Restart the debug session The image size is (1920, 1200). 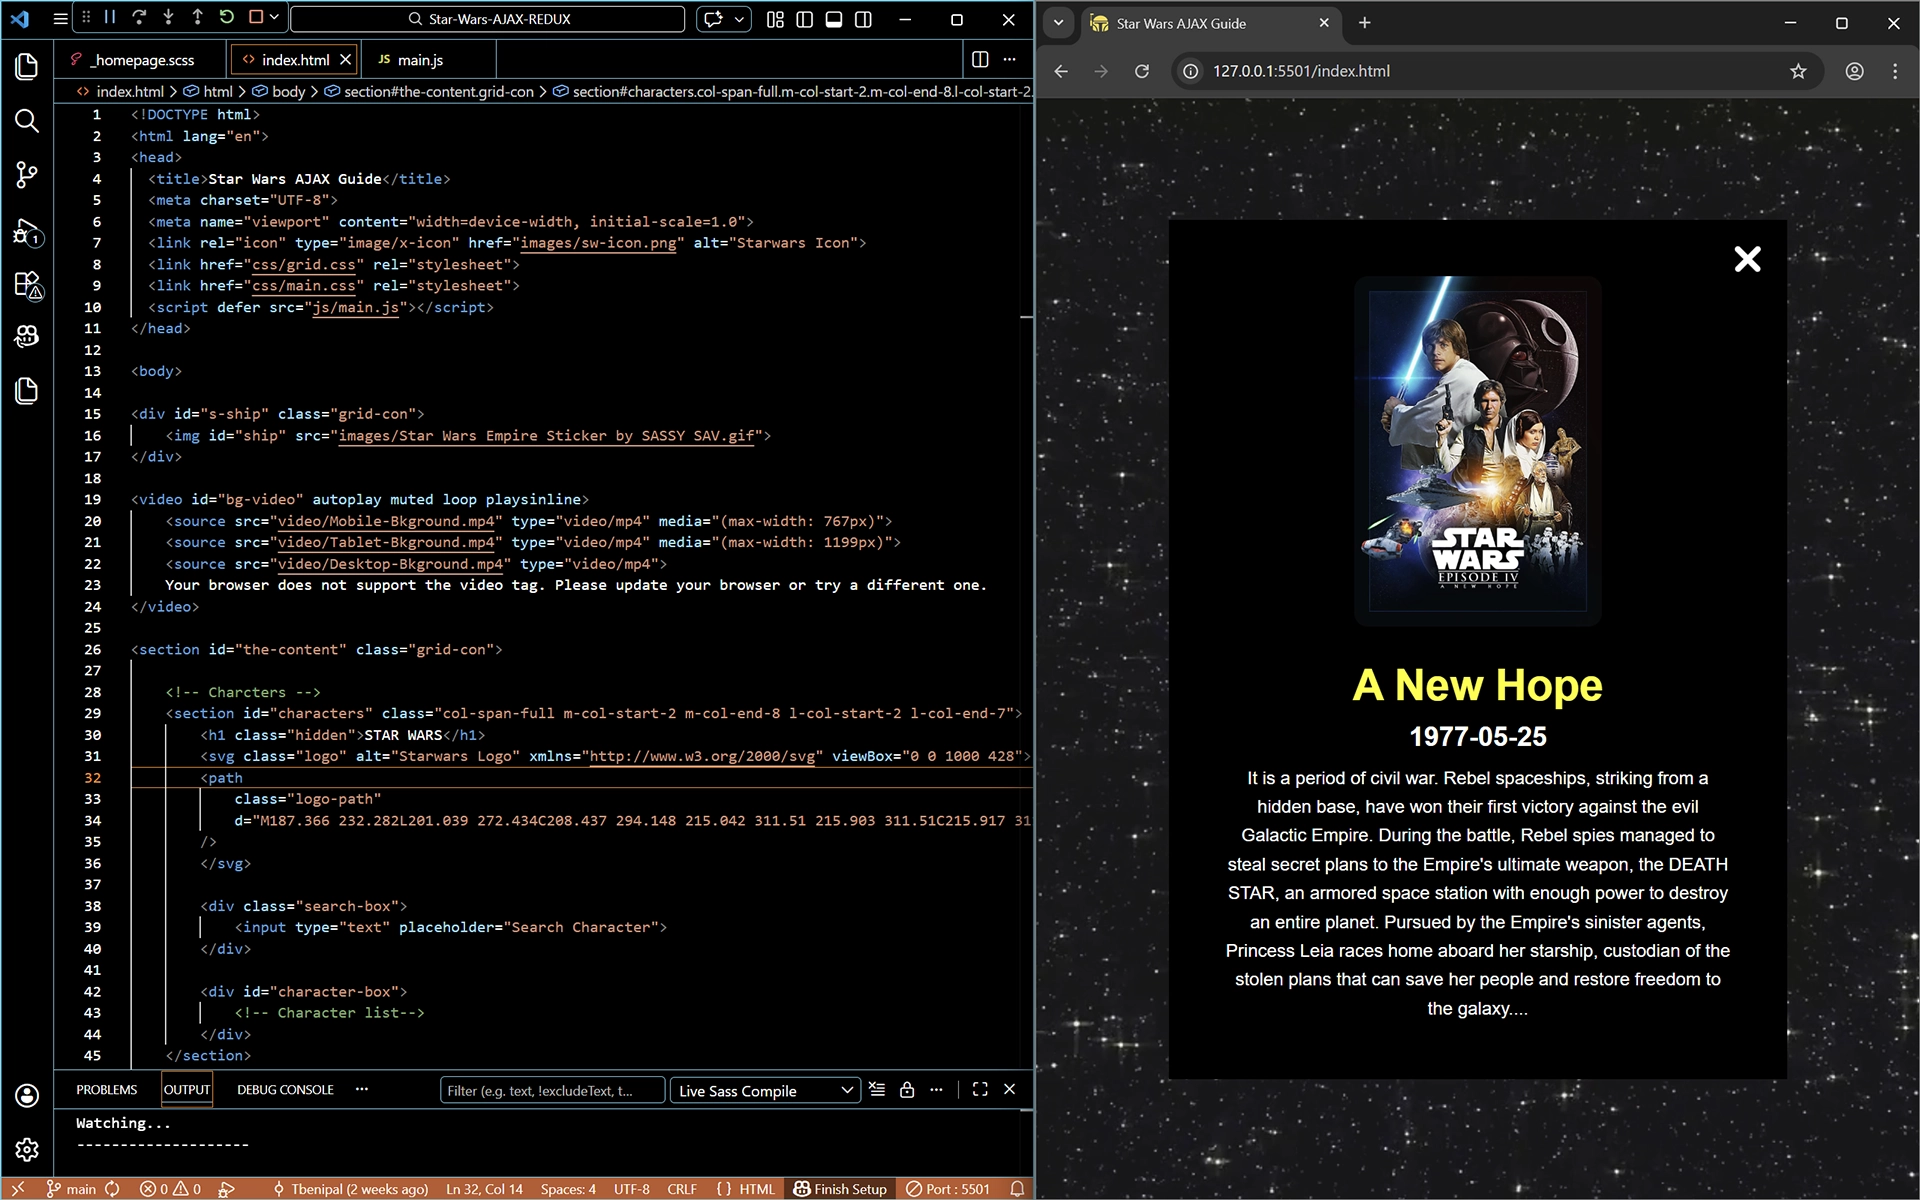coord(227,17)
